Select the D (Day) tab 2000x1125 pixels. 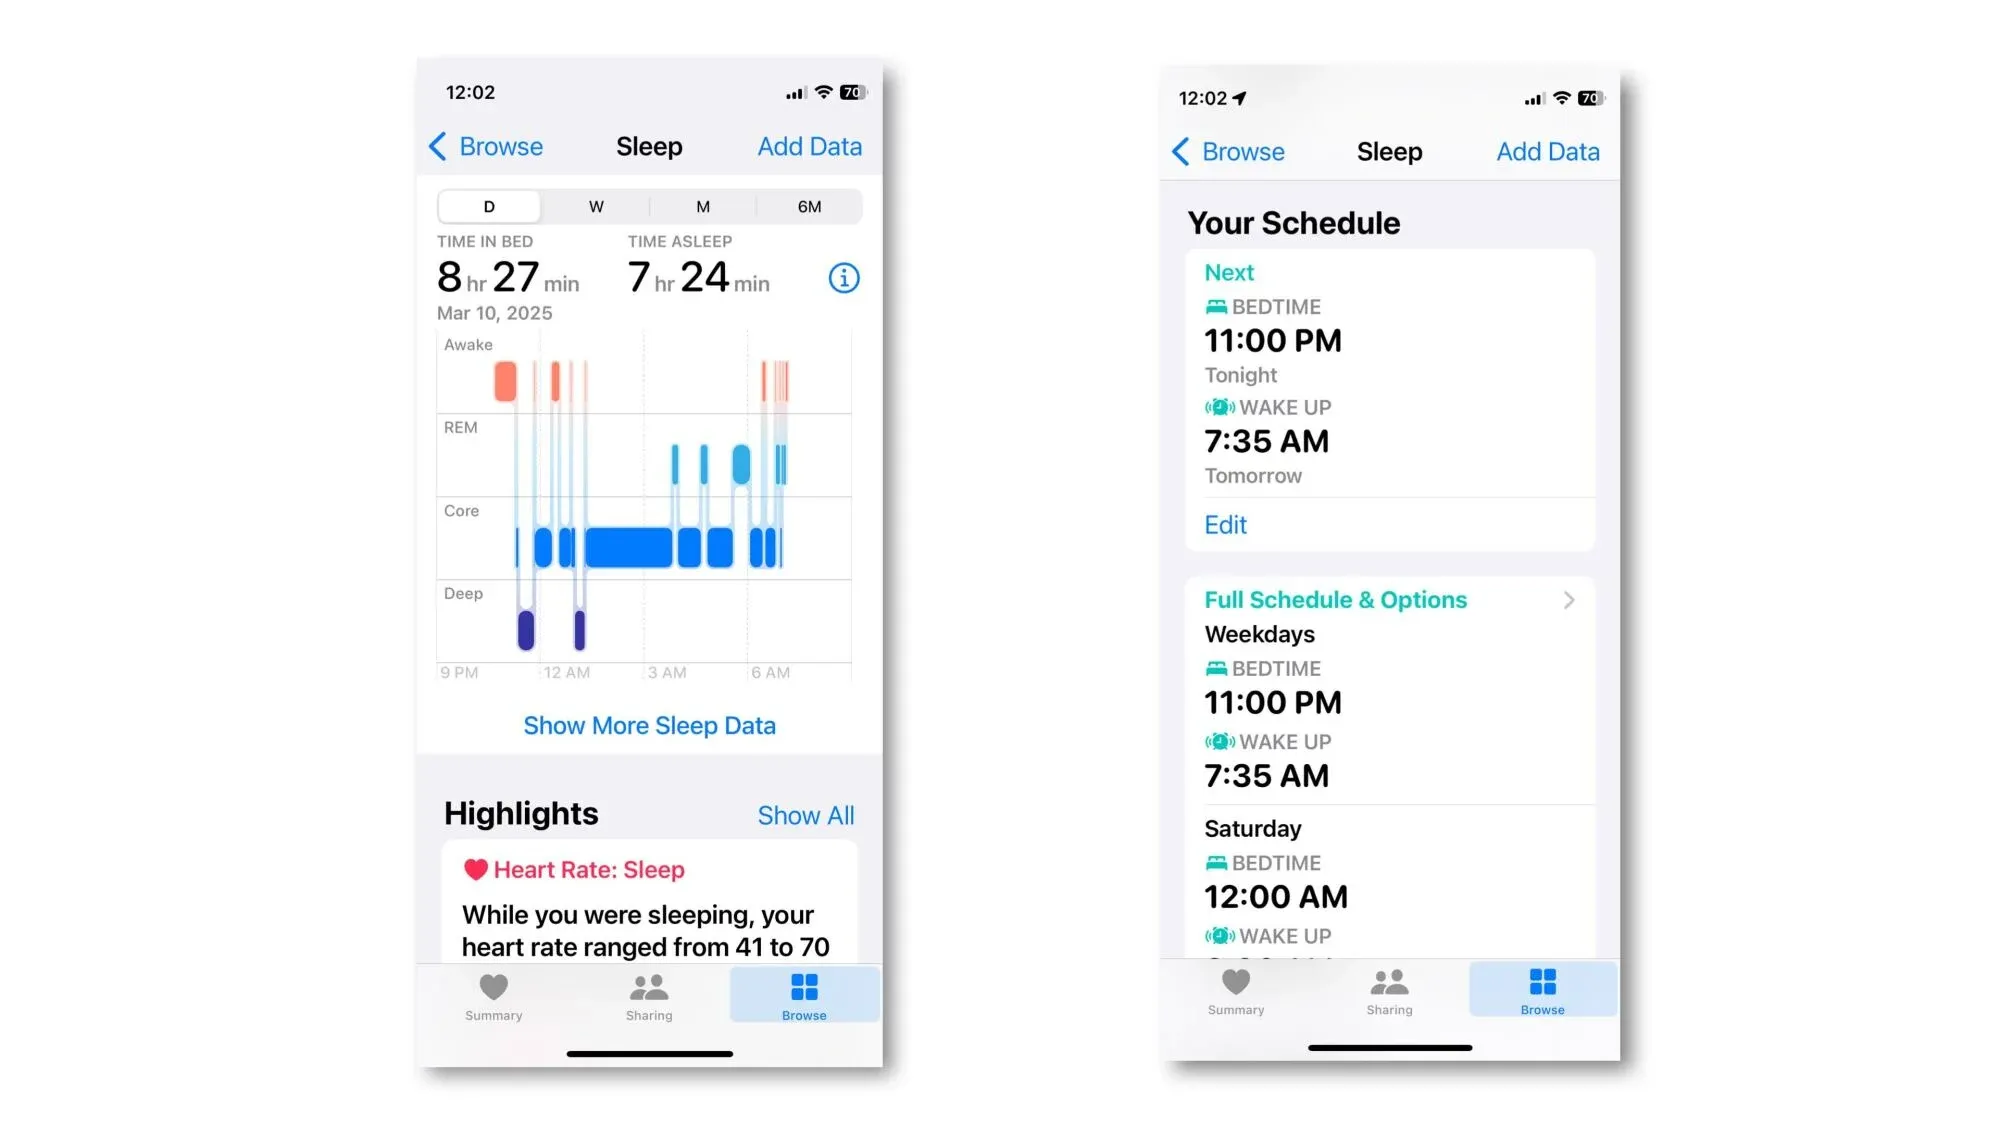(490, 206)
